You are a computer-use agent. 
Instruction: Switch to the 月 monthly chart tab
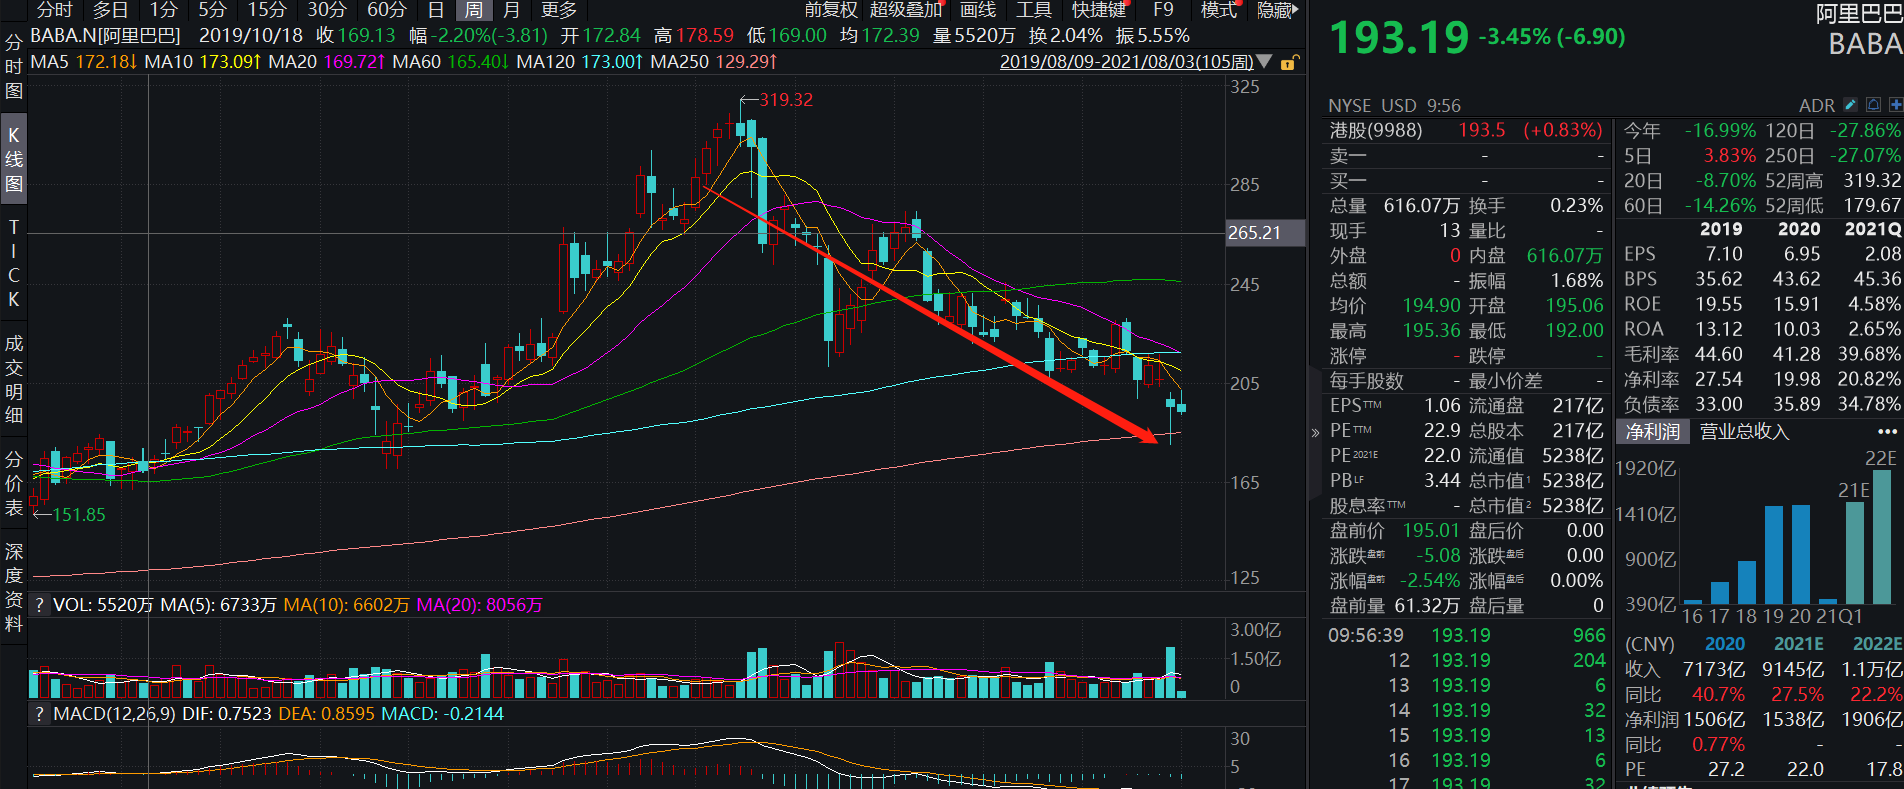(511, 10)
